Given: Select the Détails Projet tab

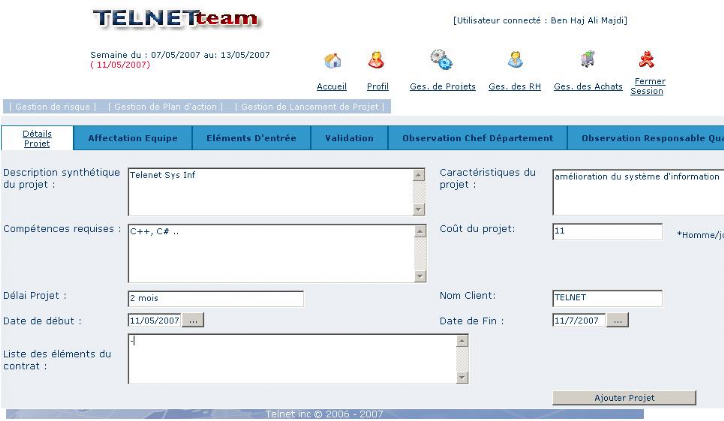Looking at the screenshot, I should [x=37, y=138].
